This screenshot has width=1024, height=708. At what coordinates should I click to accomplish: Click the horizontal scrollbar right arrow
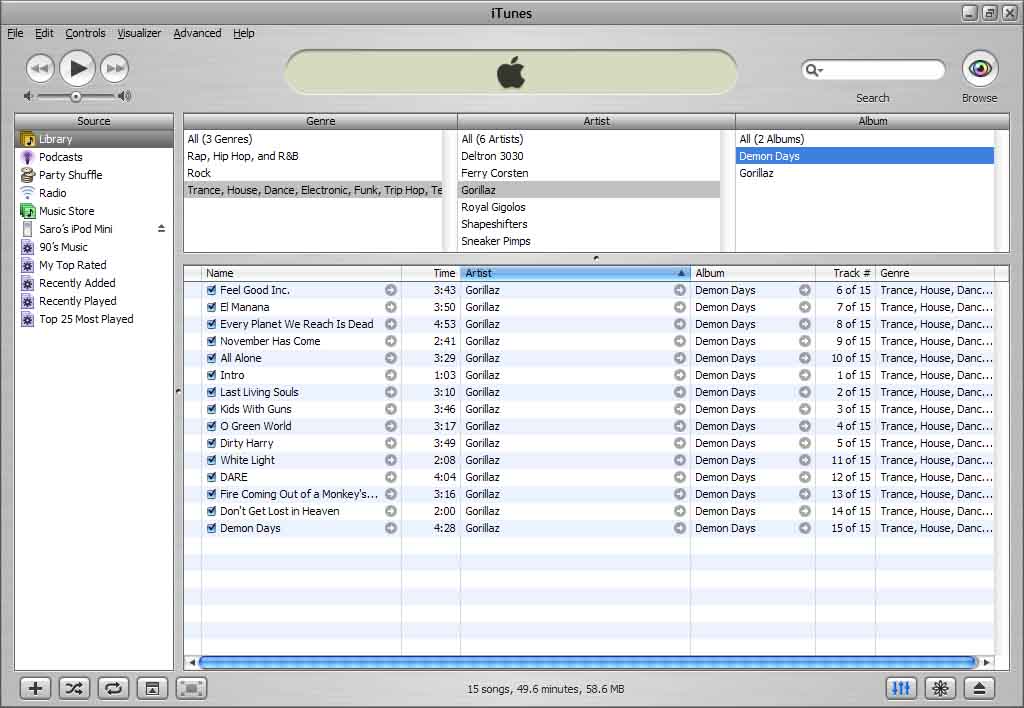986,662
